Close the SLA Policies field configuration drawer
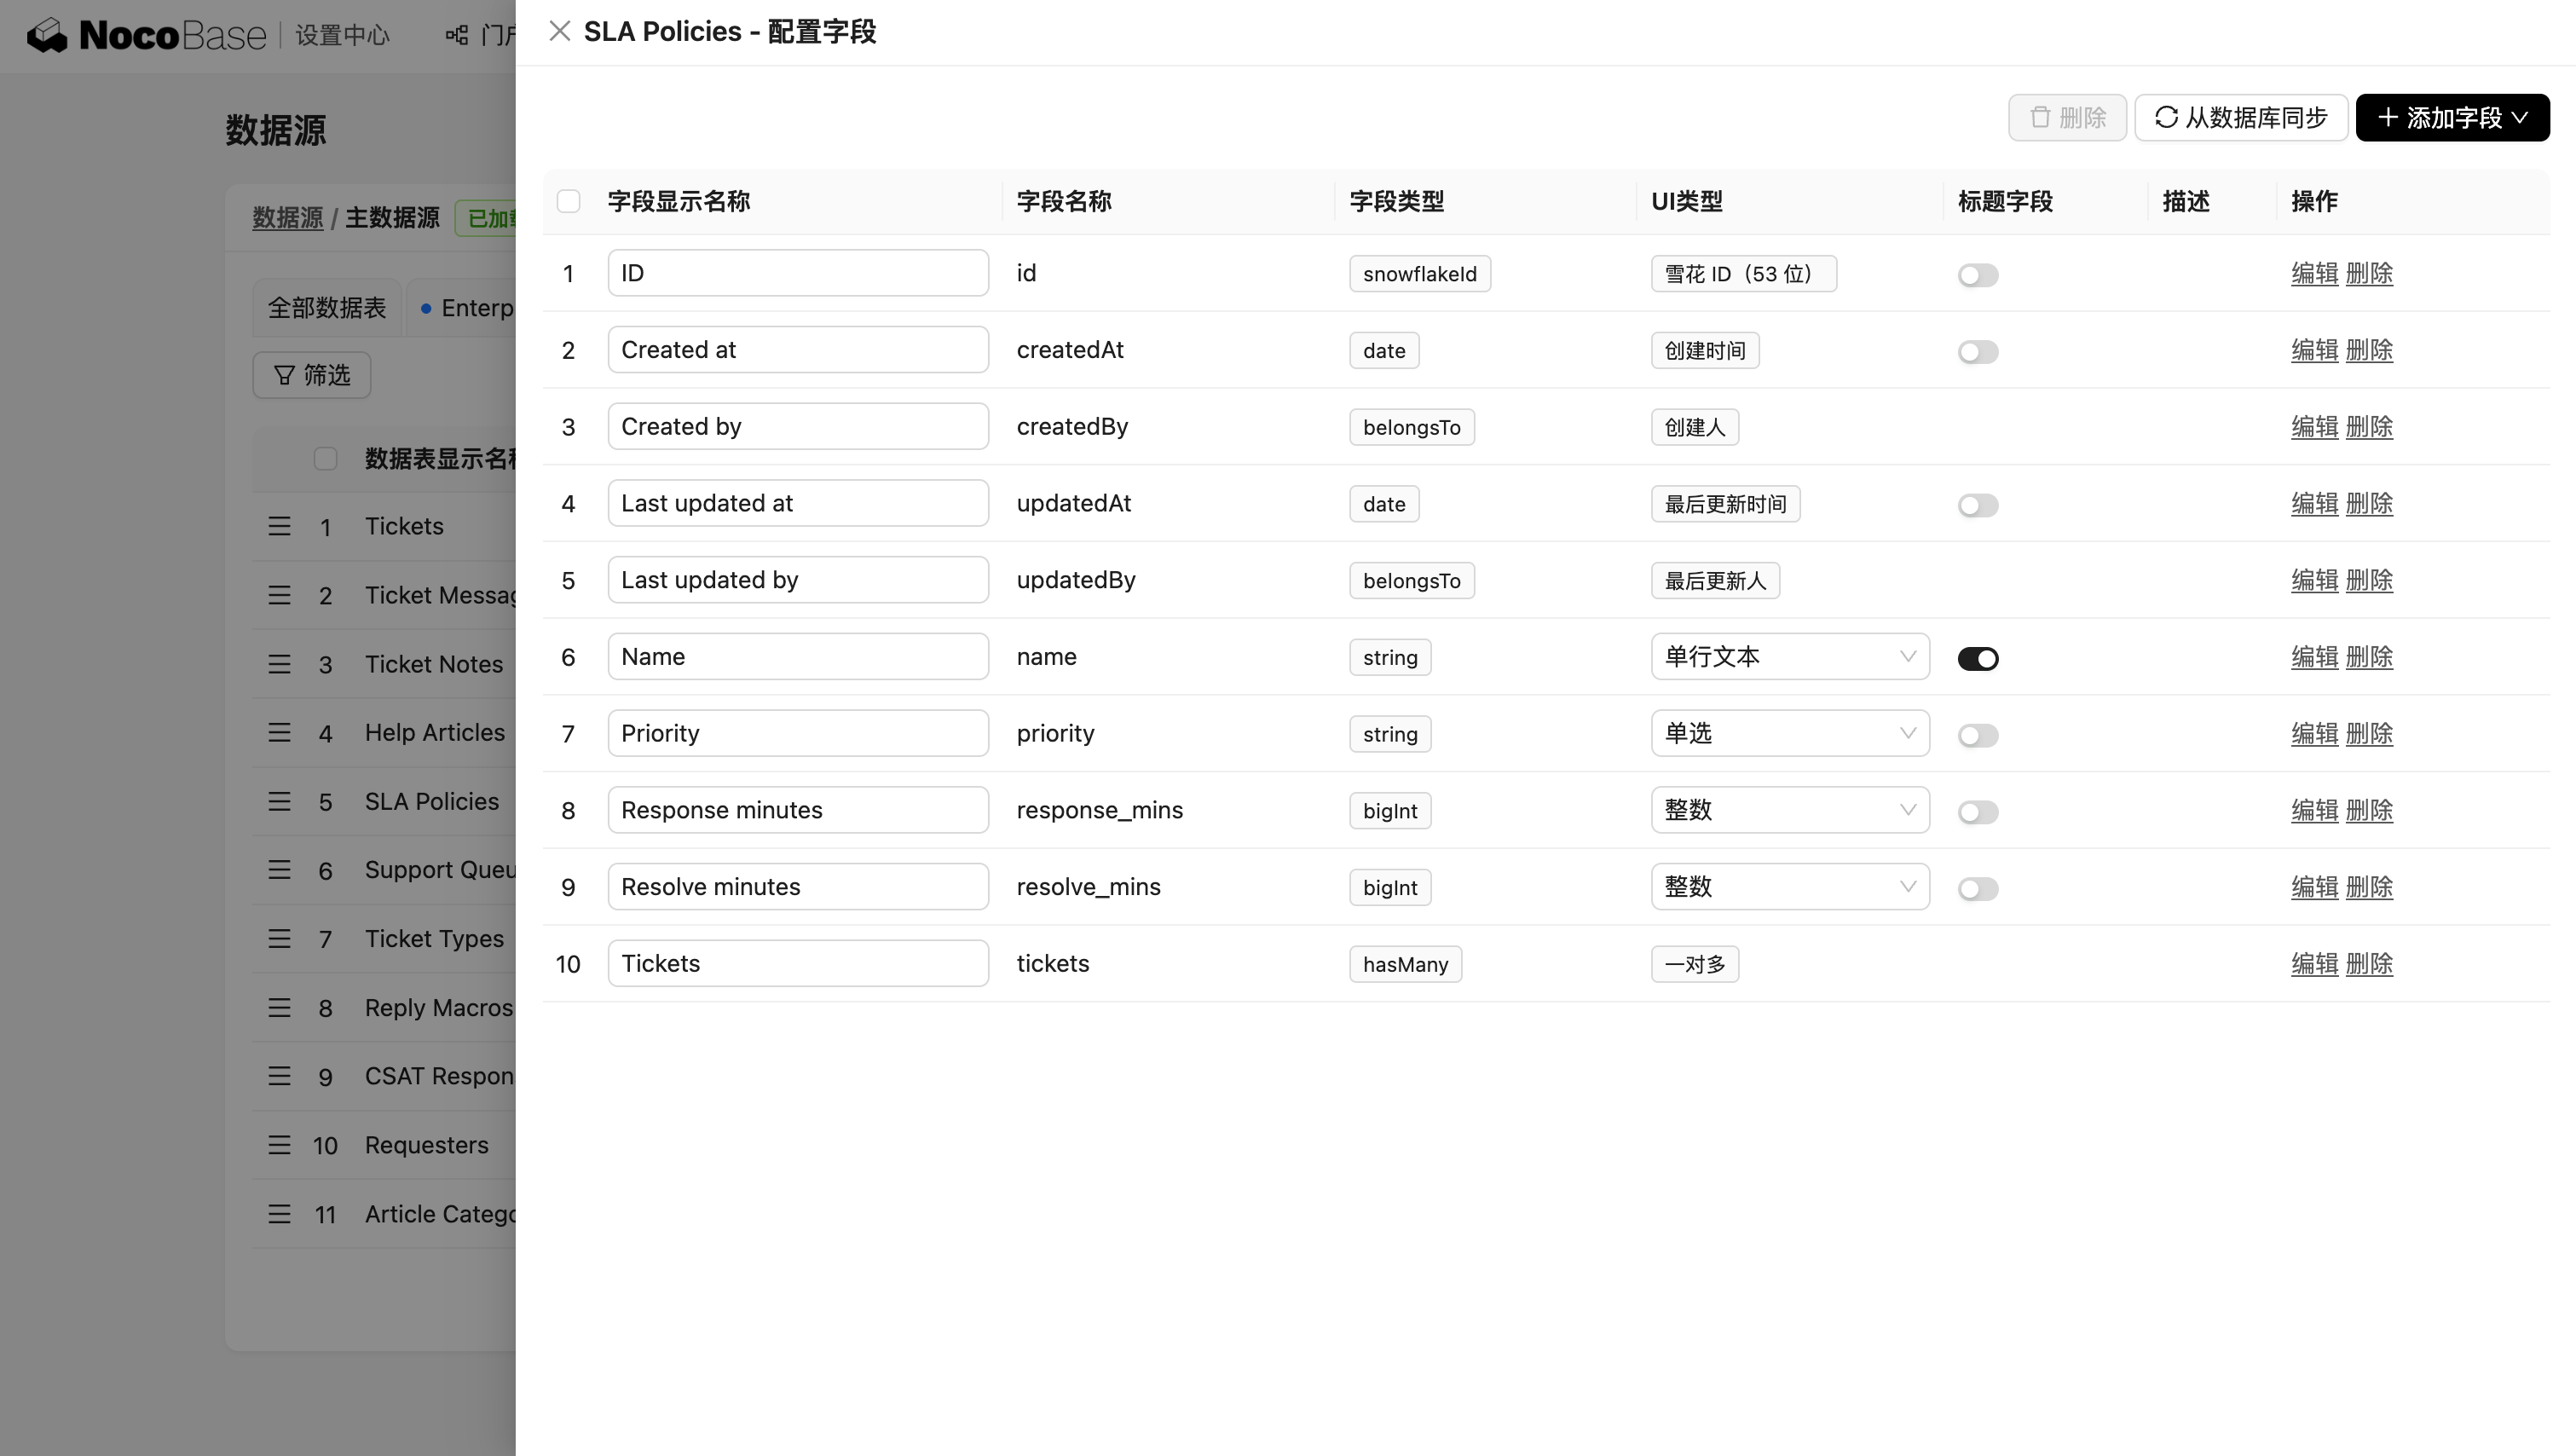Screen dimensions: 2576x1456 point(559,32)
